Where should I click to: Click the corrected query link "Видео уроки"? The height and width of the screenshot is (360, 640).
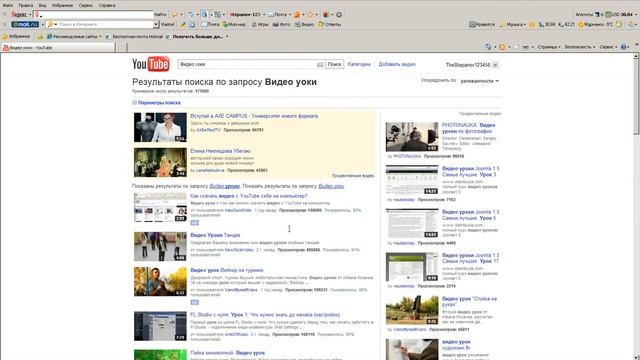tap(224, 186)
